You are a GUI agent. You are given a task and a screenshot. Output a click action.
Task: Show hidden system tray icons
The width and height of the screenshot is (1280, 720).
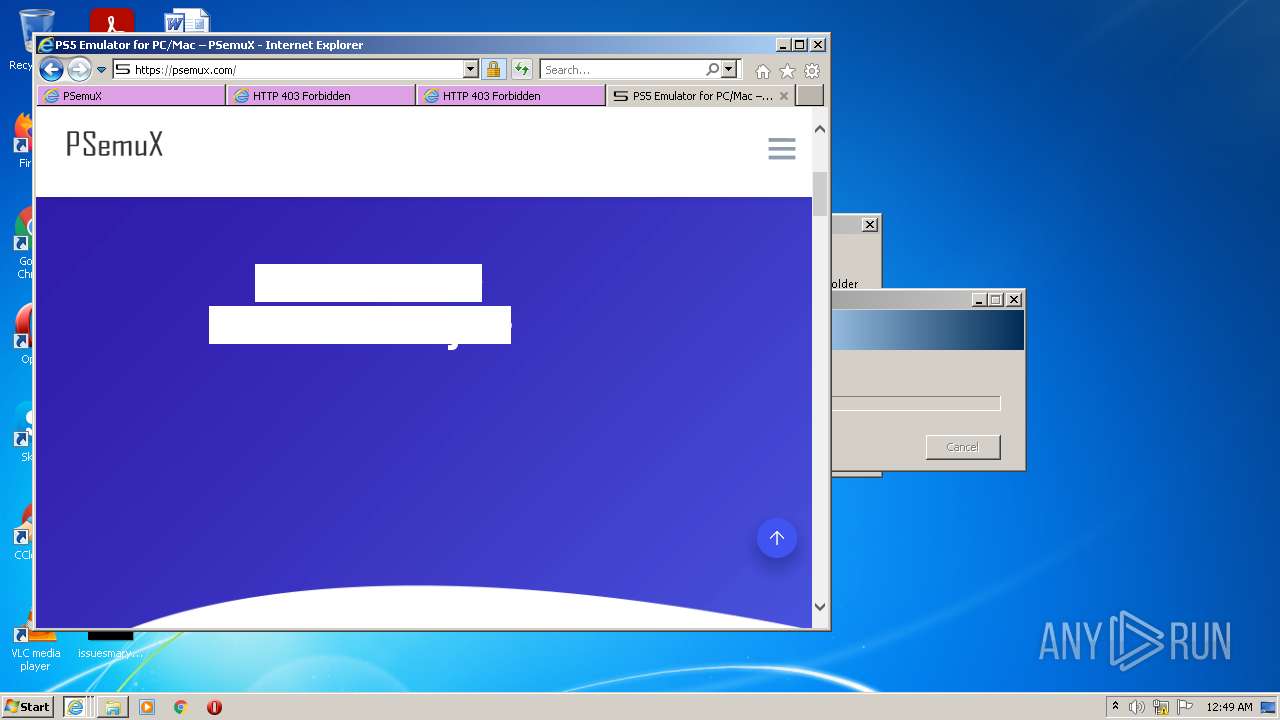(1116, 707)
